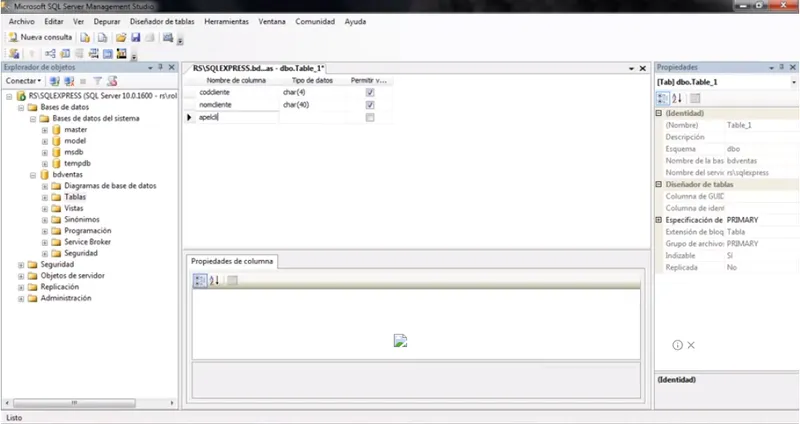800x424 pixels.
Task: Open the Diseñador de tablas menu
Action: [162, 21]
